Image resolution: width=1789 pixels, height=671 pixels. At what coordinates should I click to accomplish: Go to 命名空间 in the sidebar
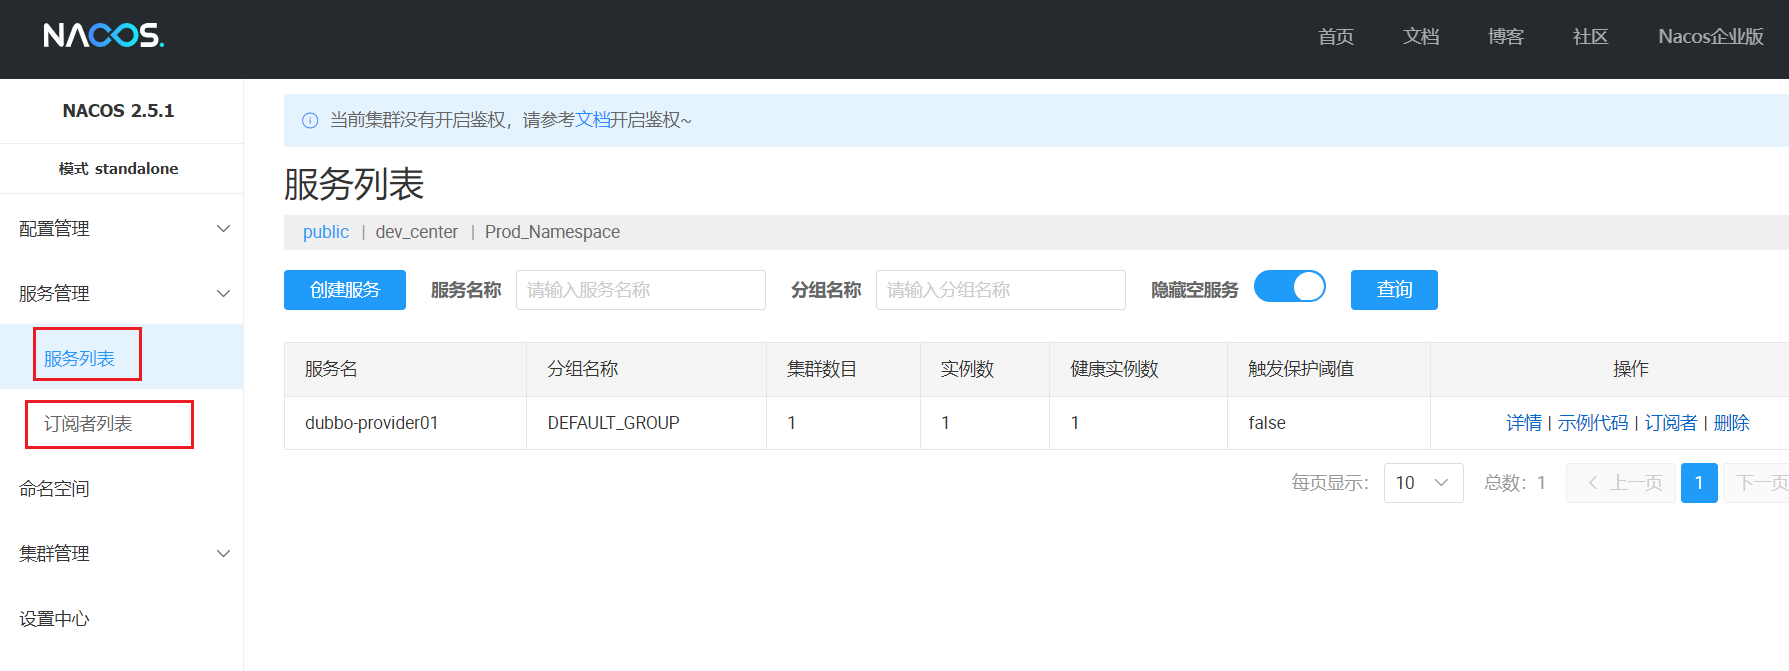point(55,489)
